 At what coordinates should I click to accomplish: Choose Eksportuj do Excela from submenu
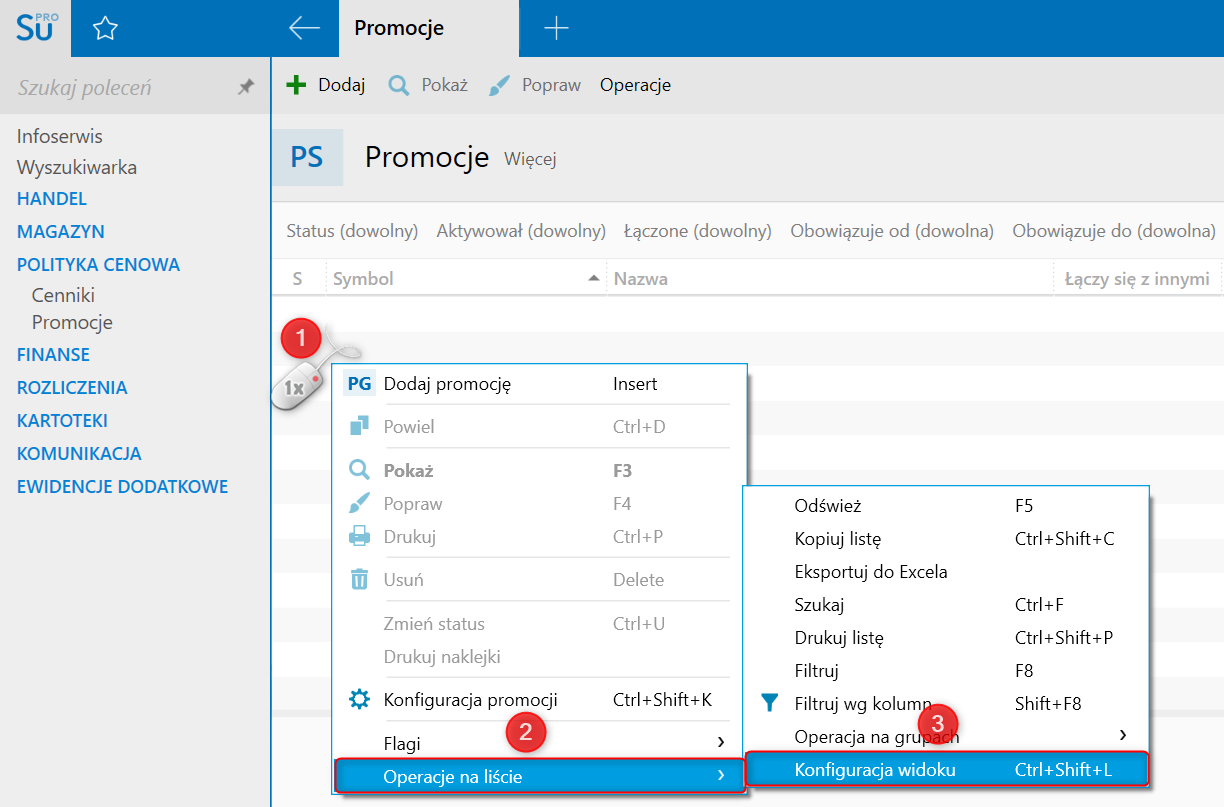pyautogui.click(x=871, y=572)
